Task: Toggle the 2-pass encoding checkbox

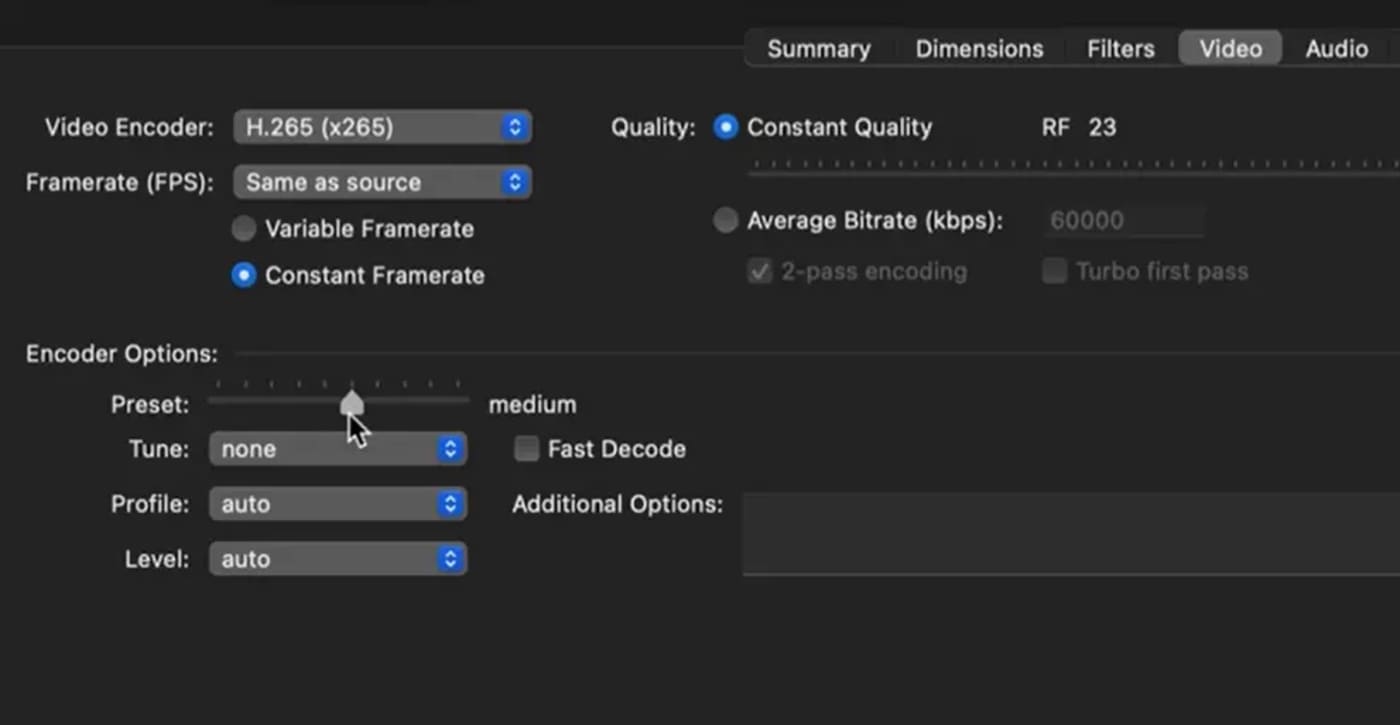Action: click(x=759, y=271)
